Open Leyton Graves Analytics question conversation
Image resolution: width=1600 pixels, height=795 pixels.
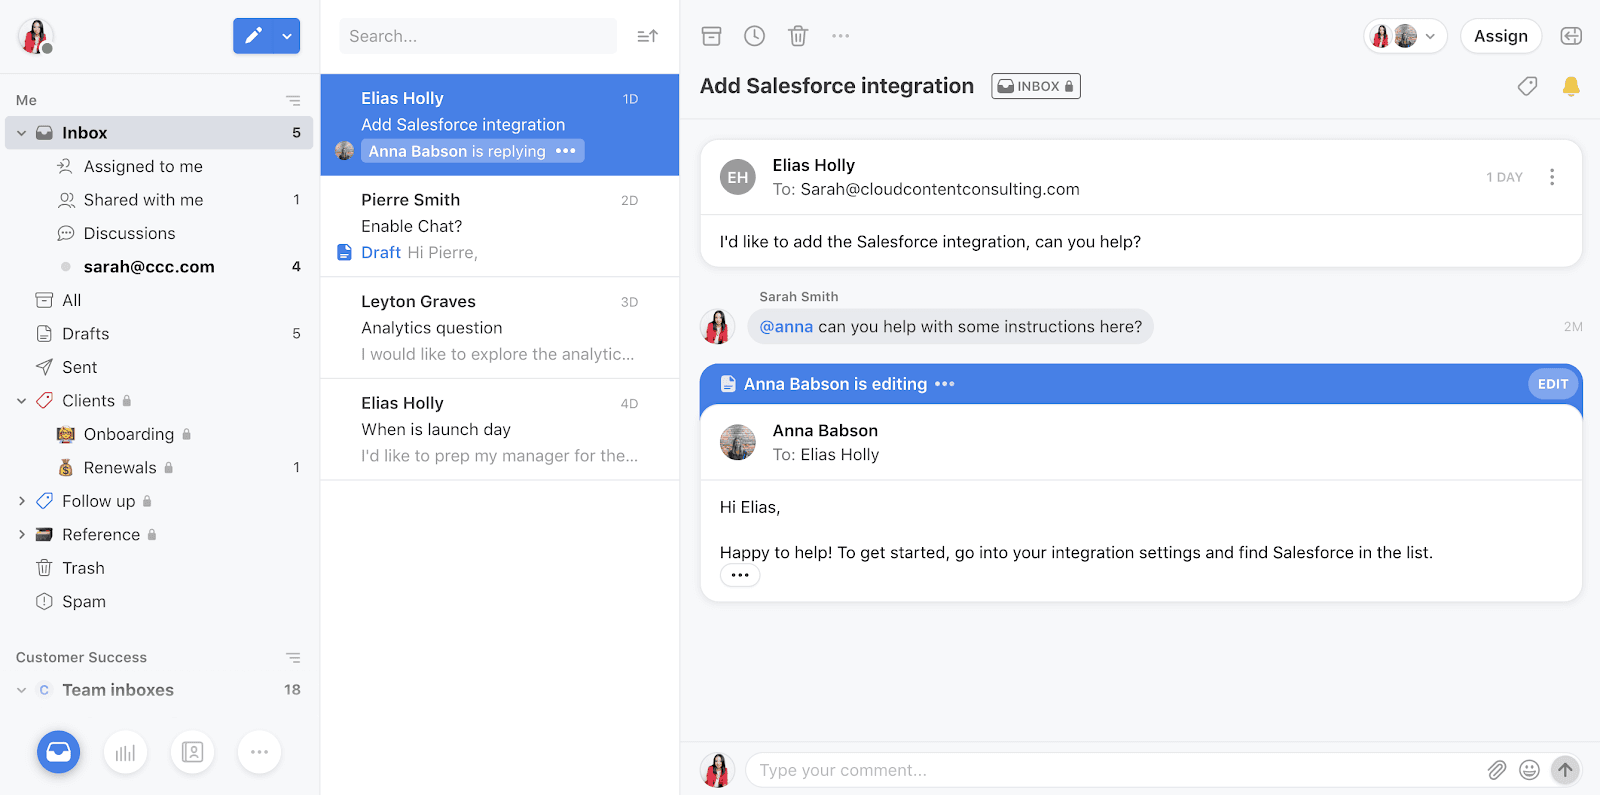click(x=500, y=328)
